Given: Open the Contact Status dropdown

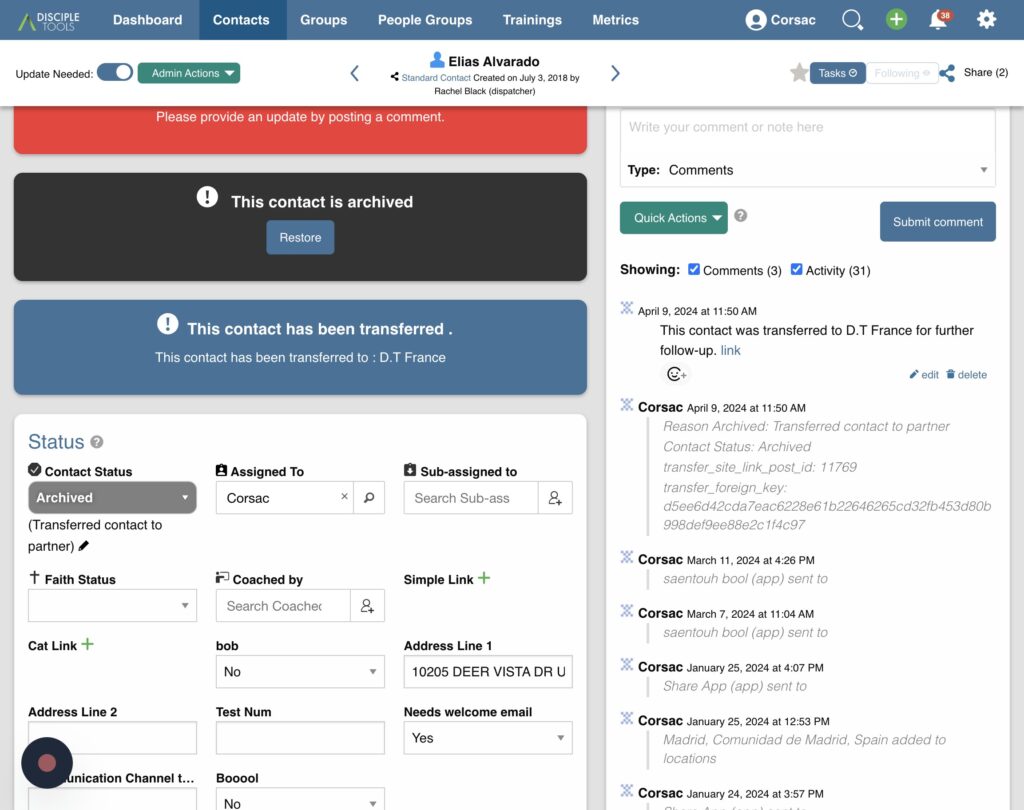Looking at the screenshot, I should click(x=112, y=498).
